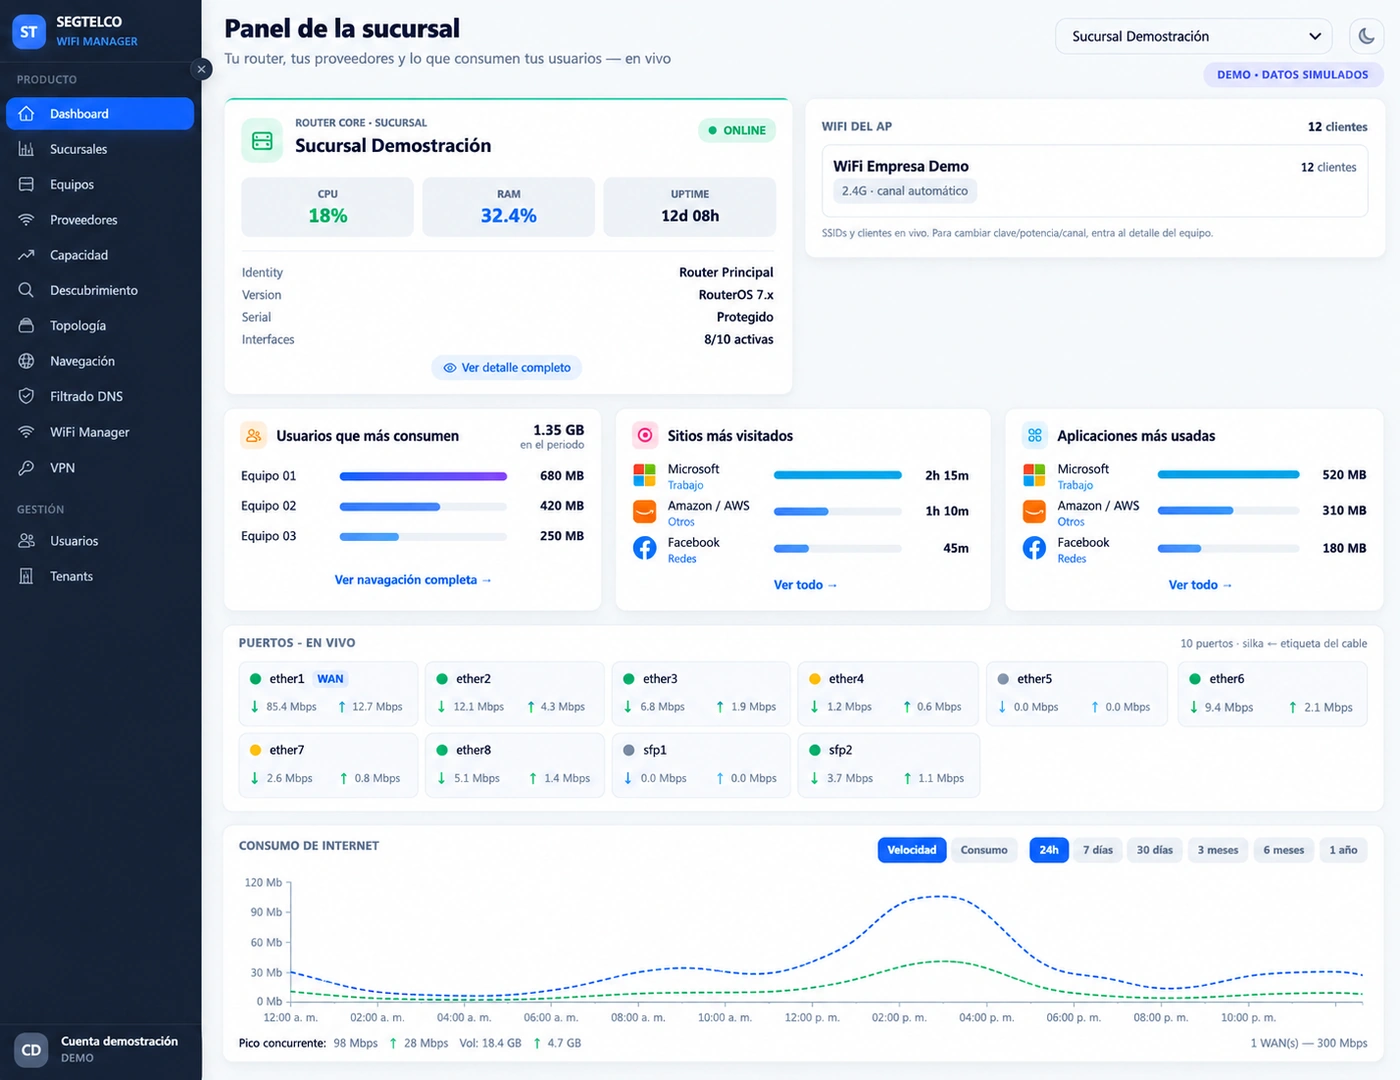Click the DEMO · DATOS SIMULADOS badge
The width and height of the screenshot is (1400, 1080).
tap(1293, 75)
